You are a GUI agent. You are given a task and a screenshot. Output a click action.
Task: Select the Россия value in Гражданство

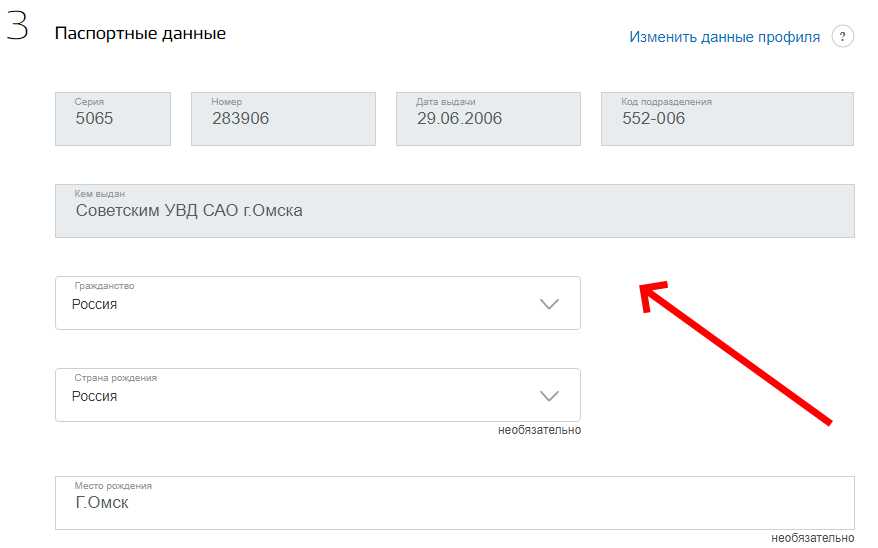coord(95,305)
